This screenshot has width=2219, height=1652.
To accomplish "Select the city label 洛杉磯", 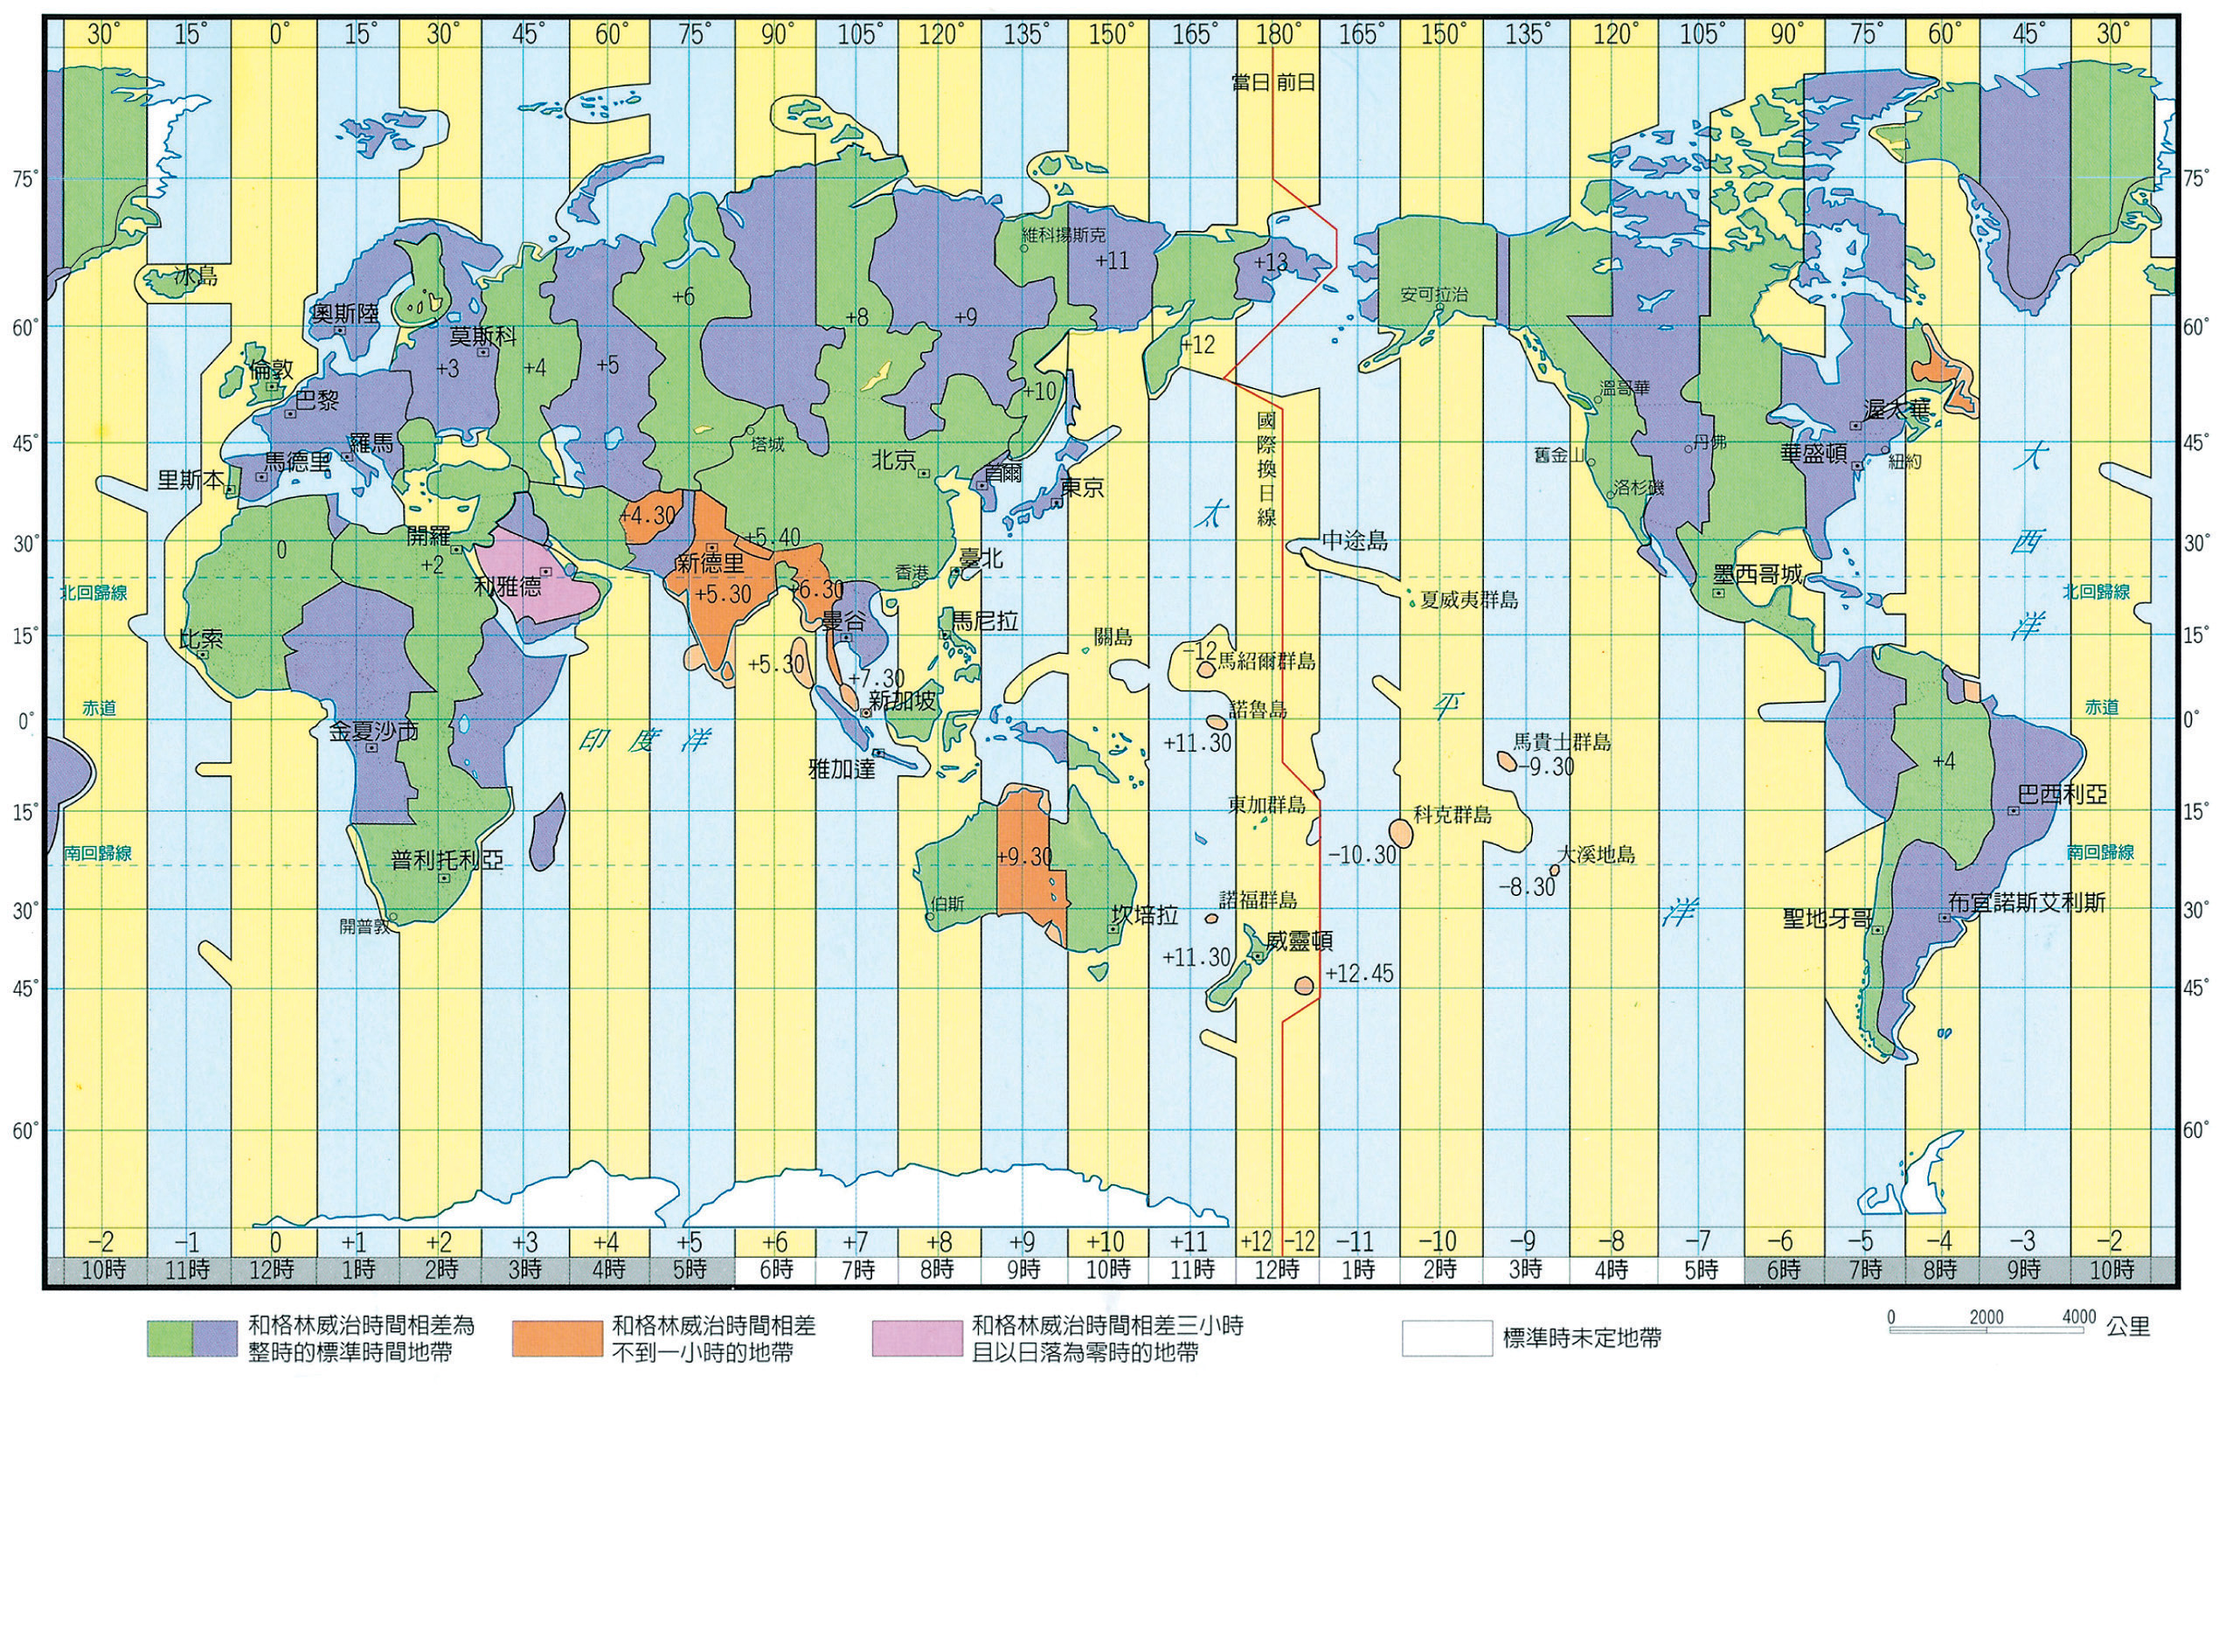I will pos(1639,488).
